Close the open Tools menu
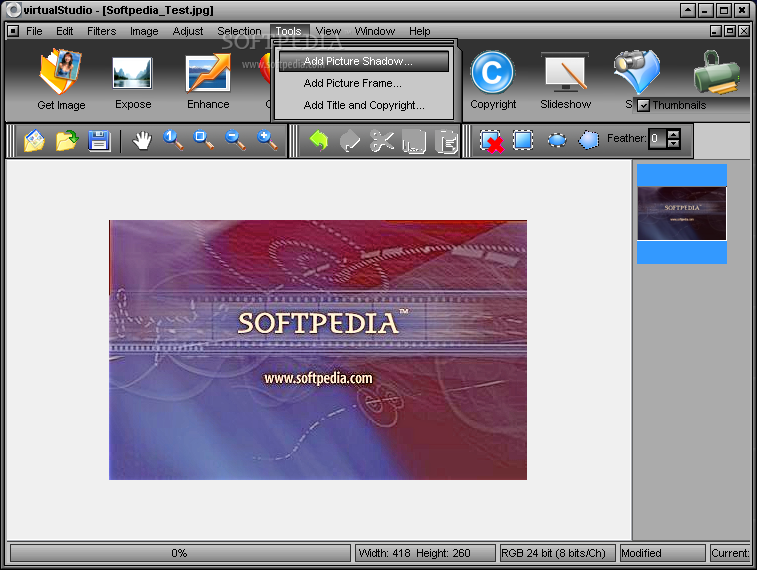The width and height of the screenshot is (757, 570). click(289, 31)
